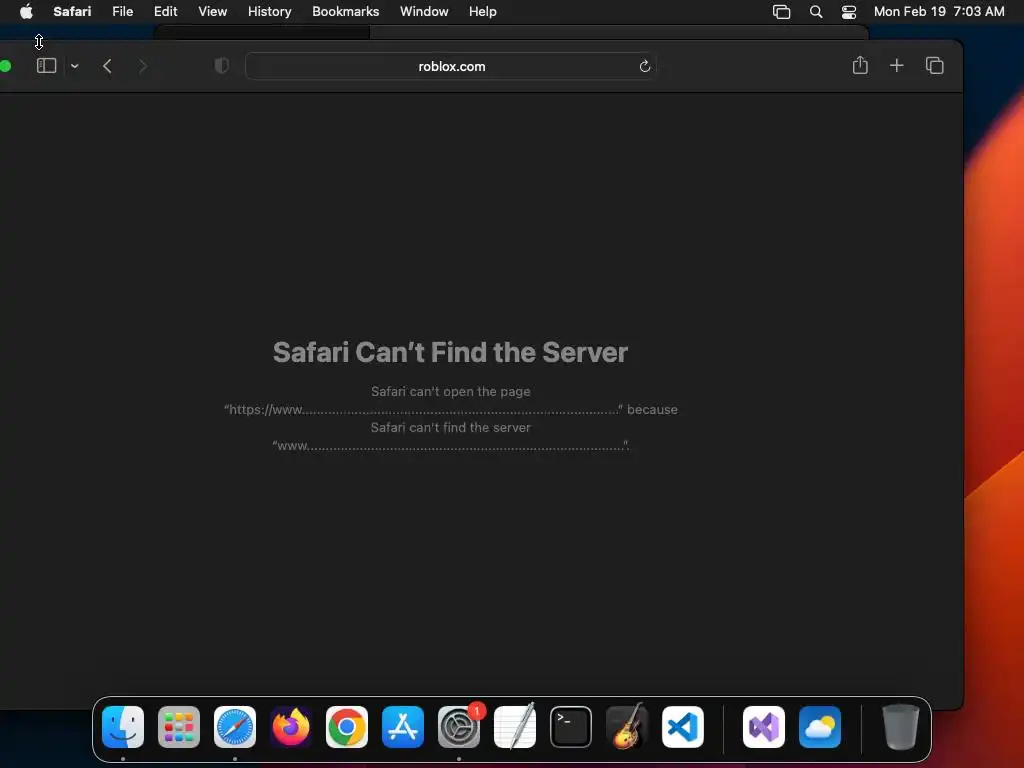Open System Settings from the Dock
Image resolution: width=1024 pixels, height=768 pixels.
coord(458,727)
